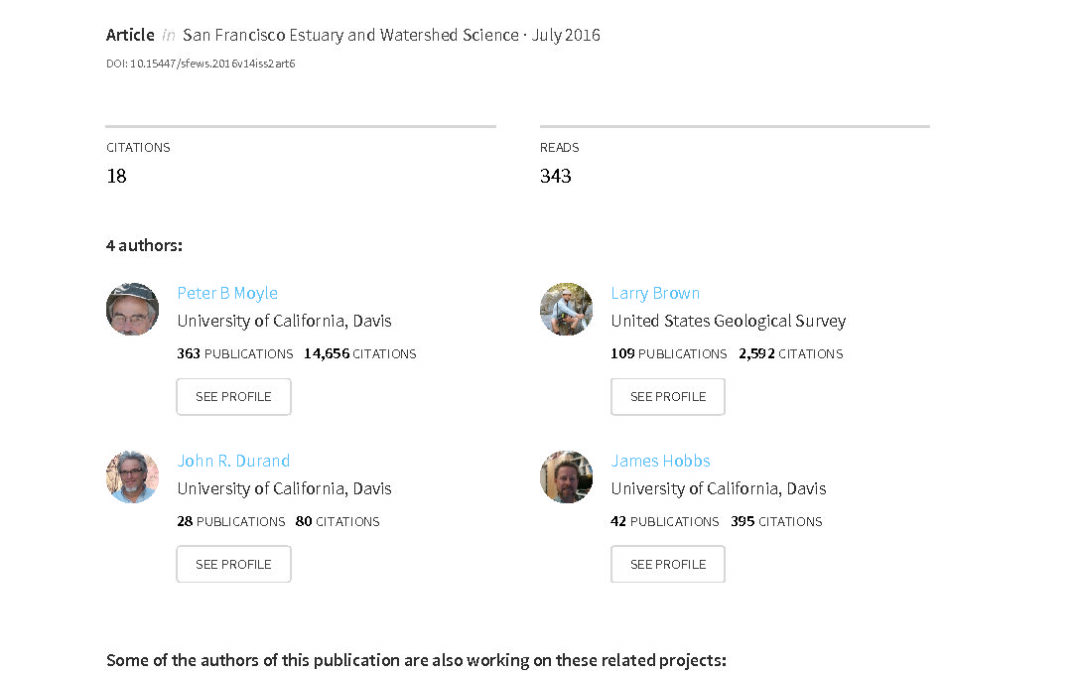
Task: Click Larry Brown's profile photo
Action: tap(566, 309)
